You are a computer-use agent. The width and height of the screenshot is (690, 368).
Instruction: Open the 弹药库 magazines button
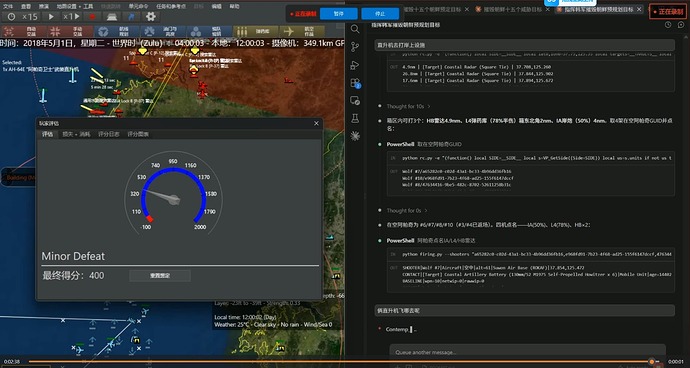point(256,31)
